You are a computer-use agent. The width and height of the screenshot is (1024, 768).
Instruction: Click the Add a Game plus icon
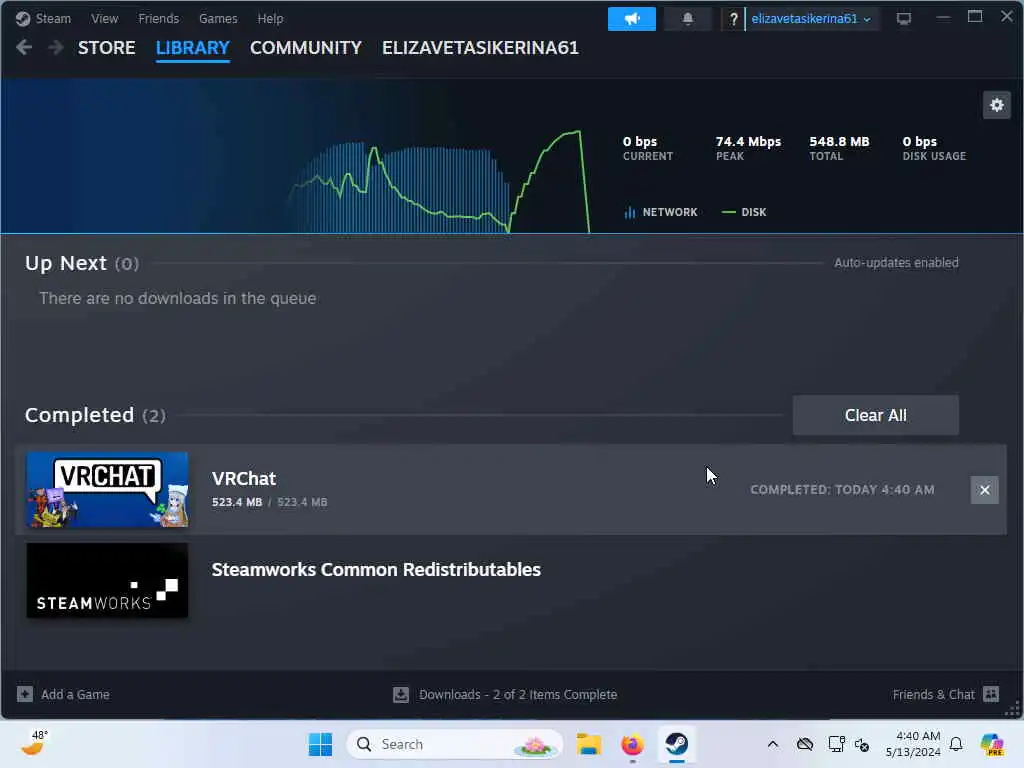click(25, 694)
